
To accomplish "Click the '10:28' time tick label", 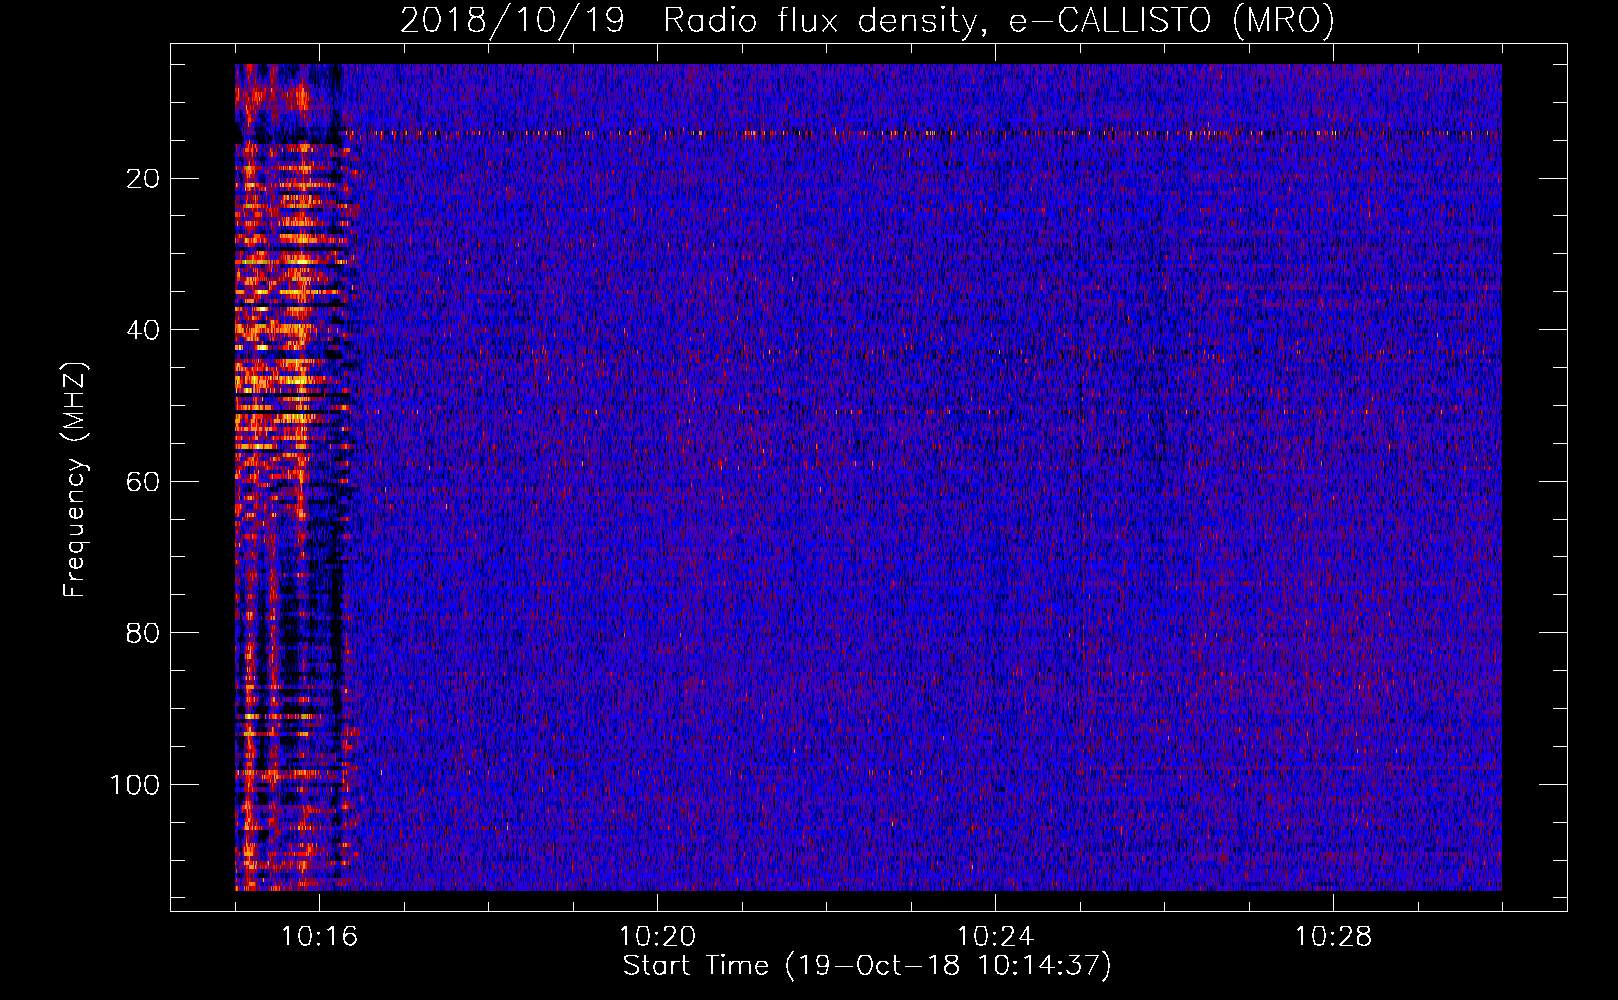I will [1333, 936].
